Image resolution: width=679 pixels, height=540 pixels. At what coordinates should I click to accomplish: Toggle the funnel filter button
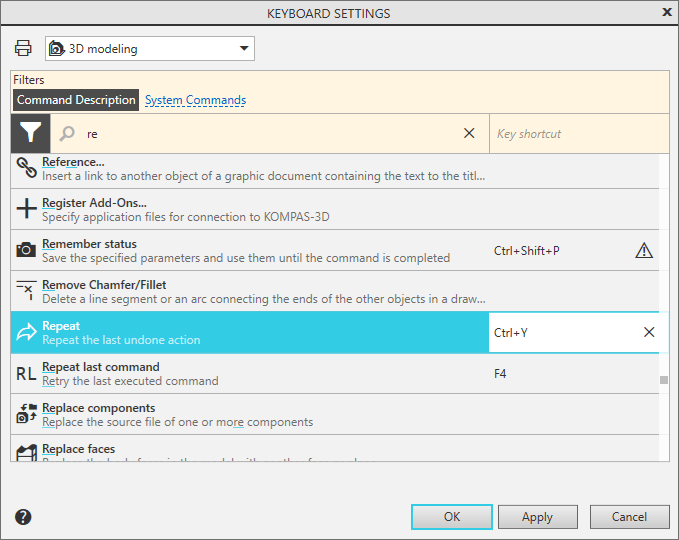click(31, 133)
